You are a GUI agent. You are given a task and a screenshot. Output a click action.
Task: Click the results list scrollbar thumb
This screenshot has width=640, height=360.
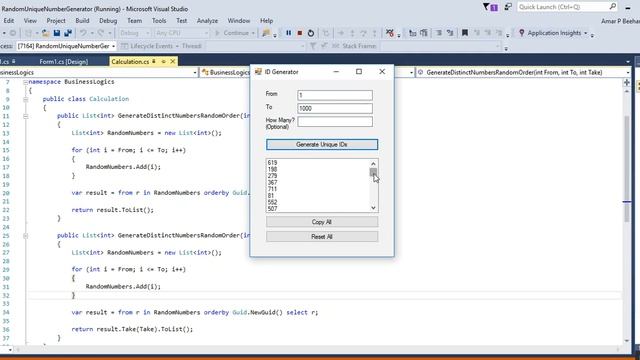(x=373, y=172)
